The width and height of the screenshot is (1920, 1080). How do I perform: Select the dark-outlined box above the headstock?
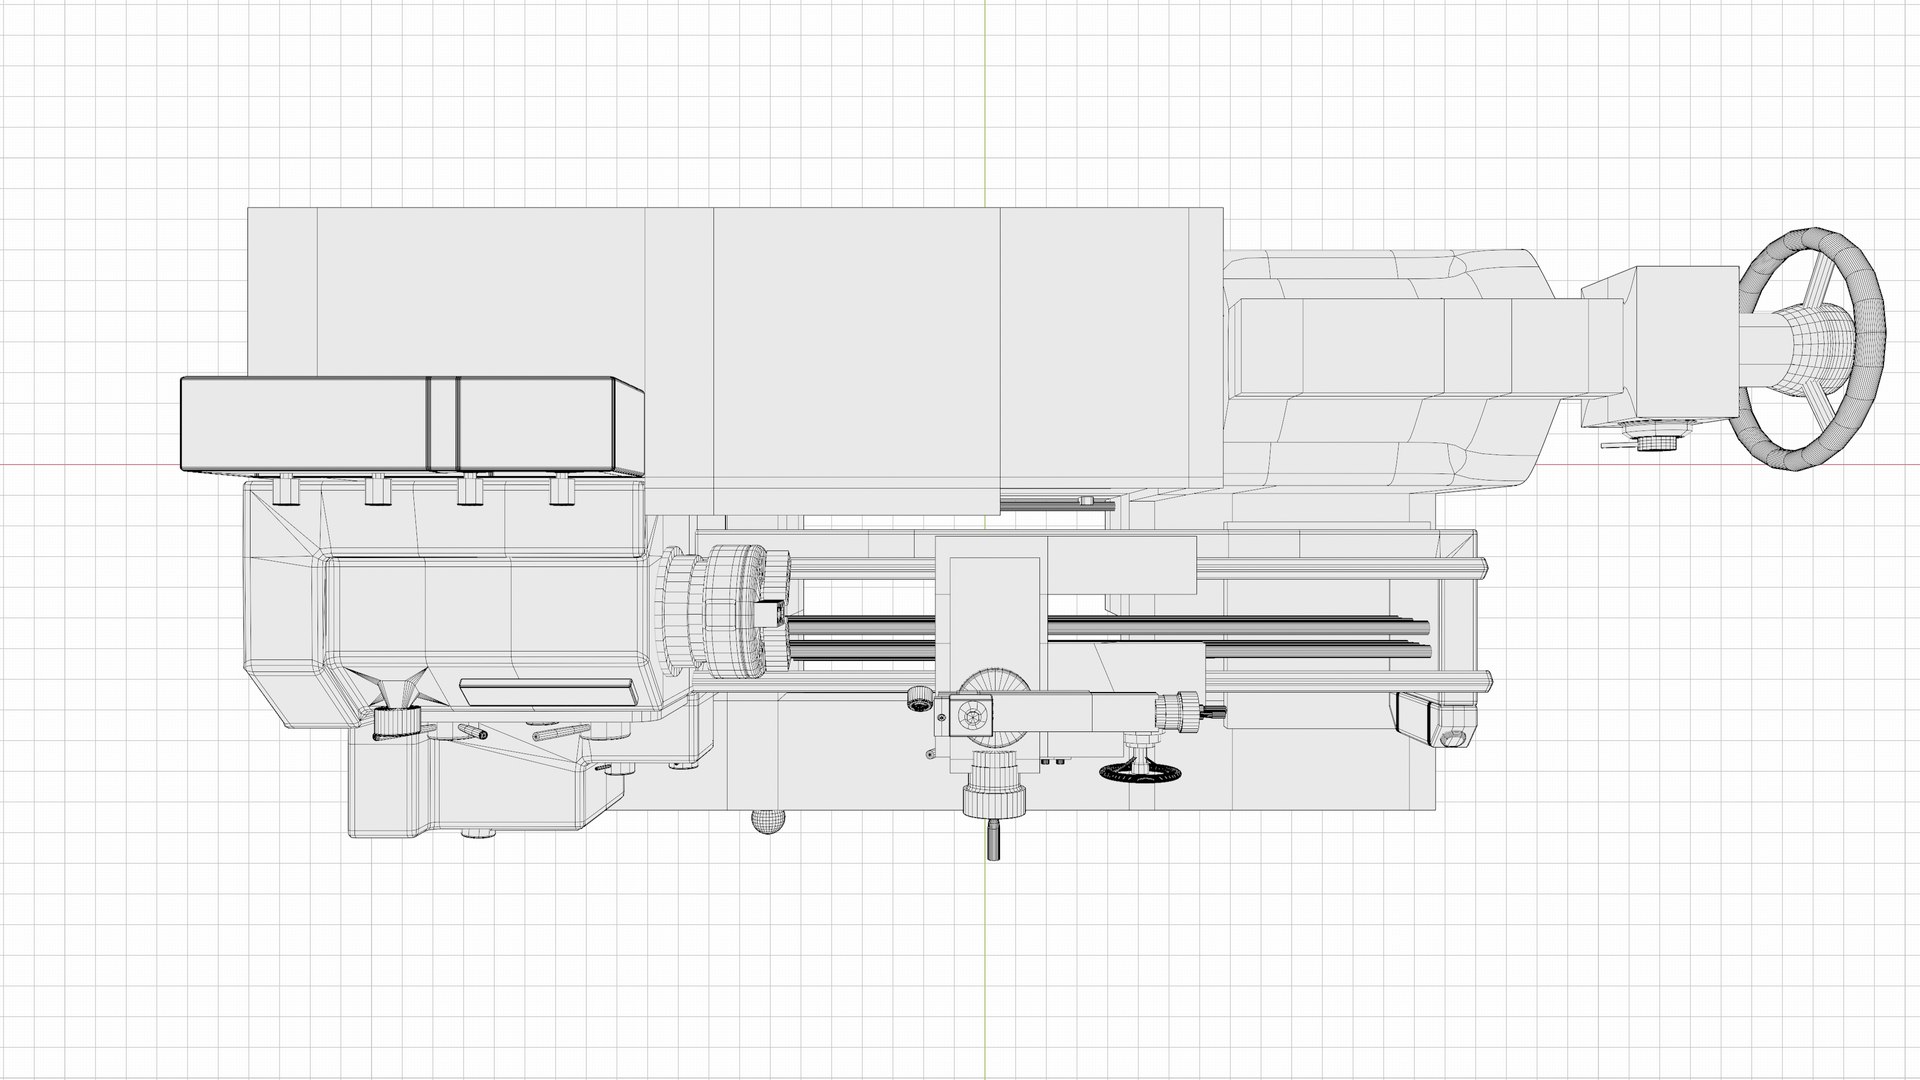[x=413, y=424]
